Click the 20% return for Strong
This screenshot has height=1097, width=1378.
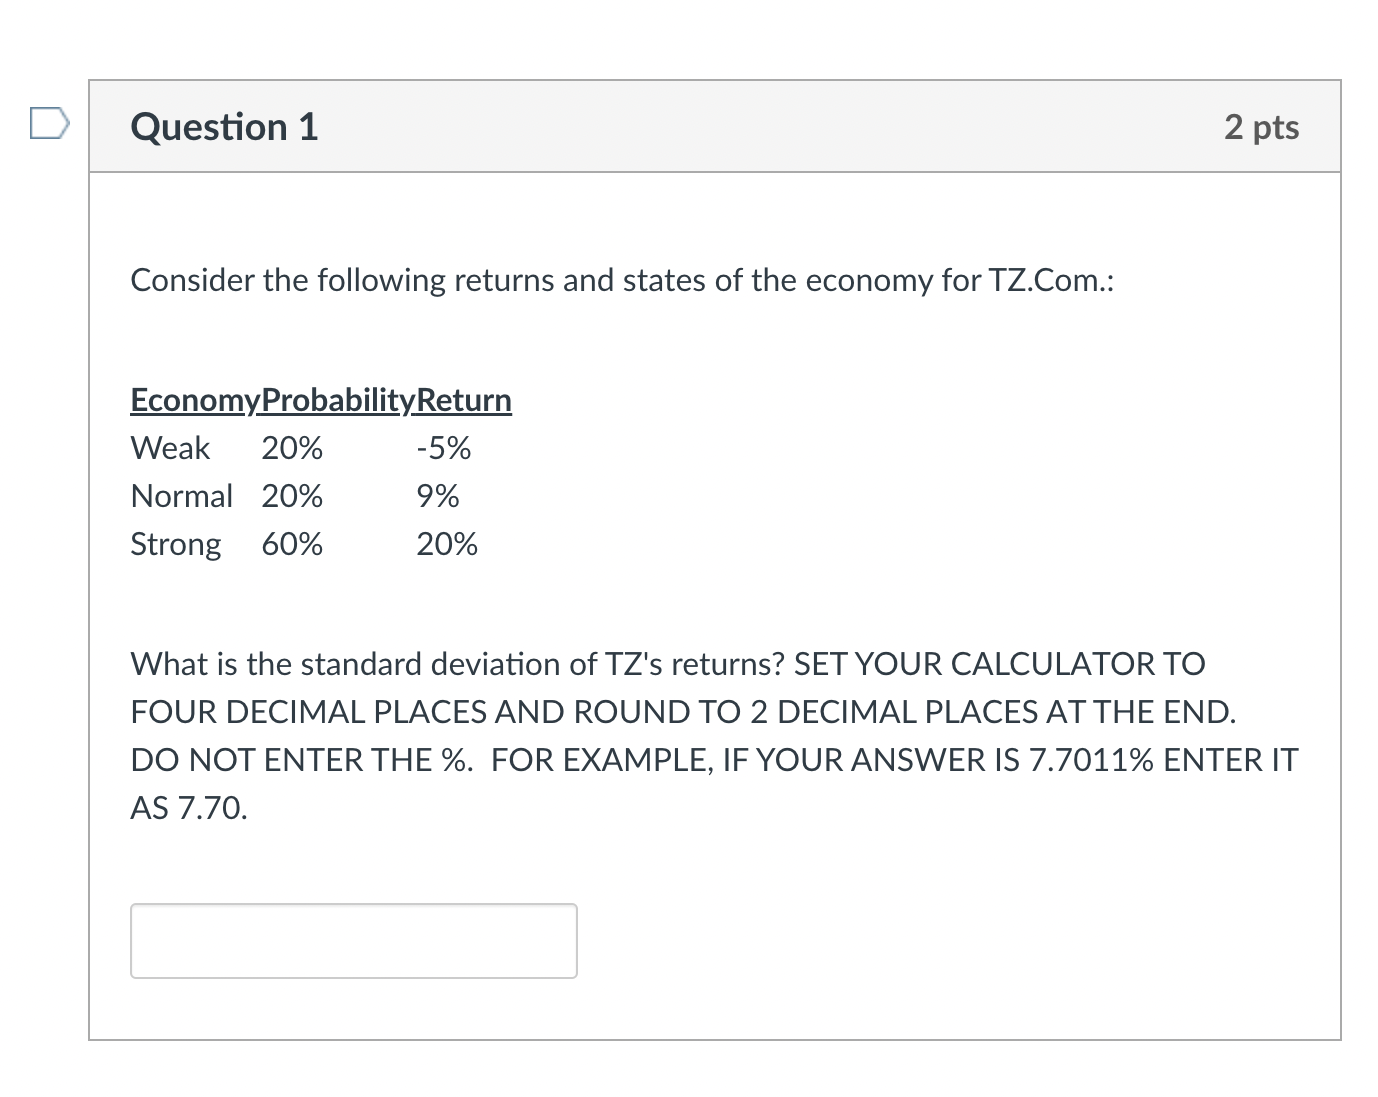click(447, 544)
